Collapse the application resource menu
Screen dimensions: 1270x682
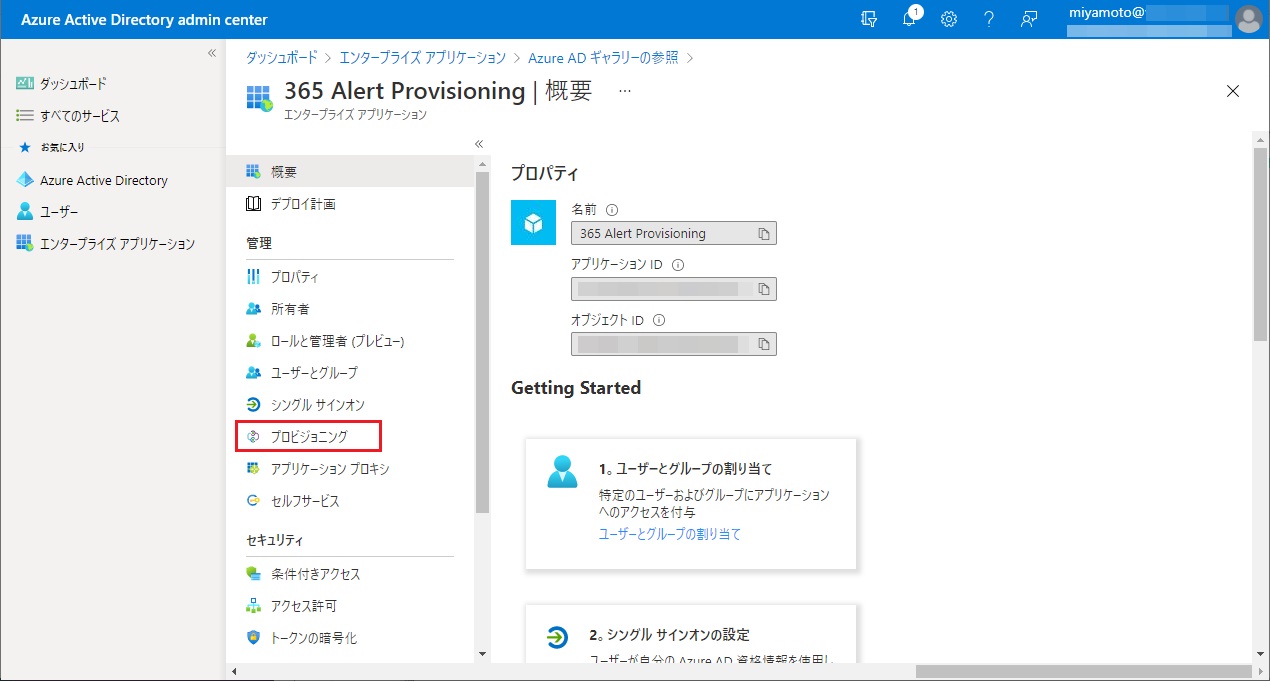[479, 144]
